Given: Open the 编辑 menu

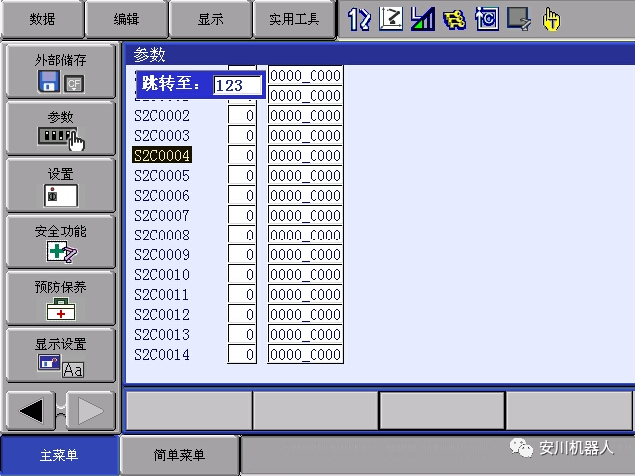Looking at the screenshot, I should click(126, 19).
